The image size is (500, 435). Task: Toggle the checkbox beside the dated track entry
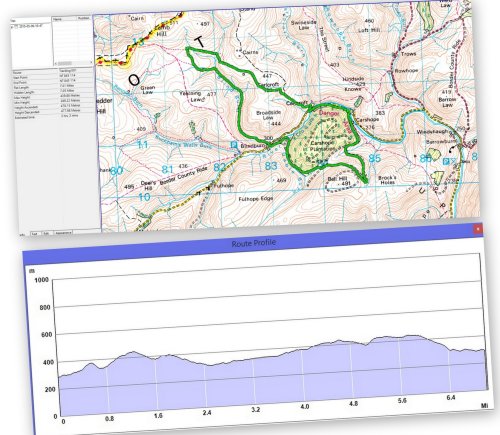16,26
